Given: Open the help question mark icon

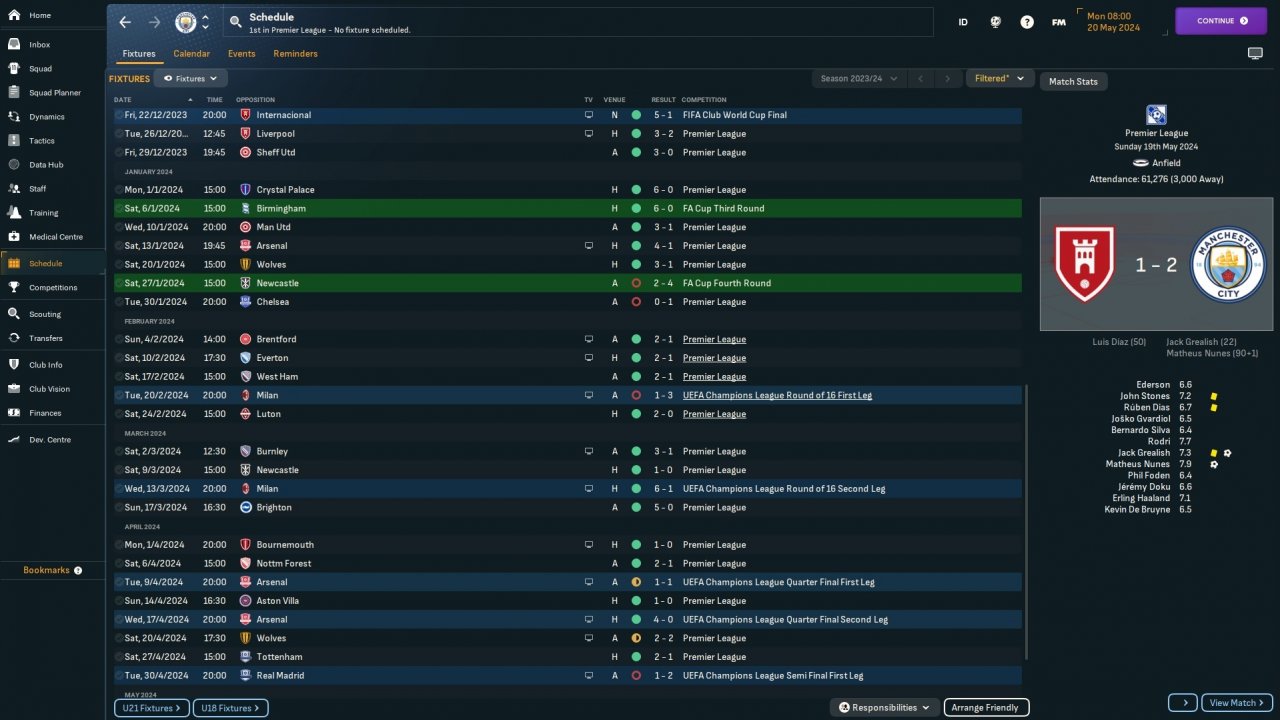Looking at the screenshot, I should (x=1027, y=21).
